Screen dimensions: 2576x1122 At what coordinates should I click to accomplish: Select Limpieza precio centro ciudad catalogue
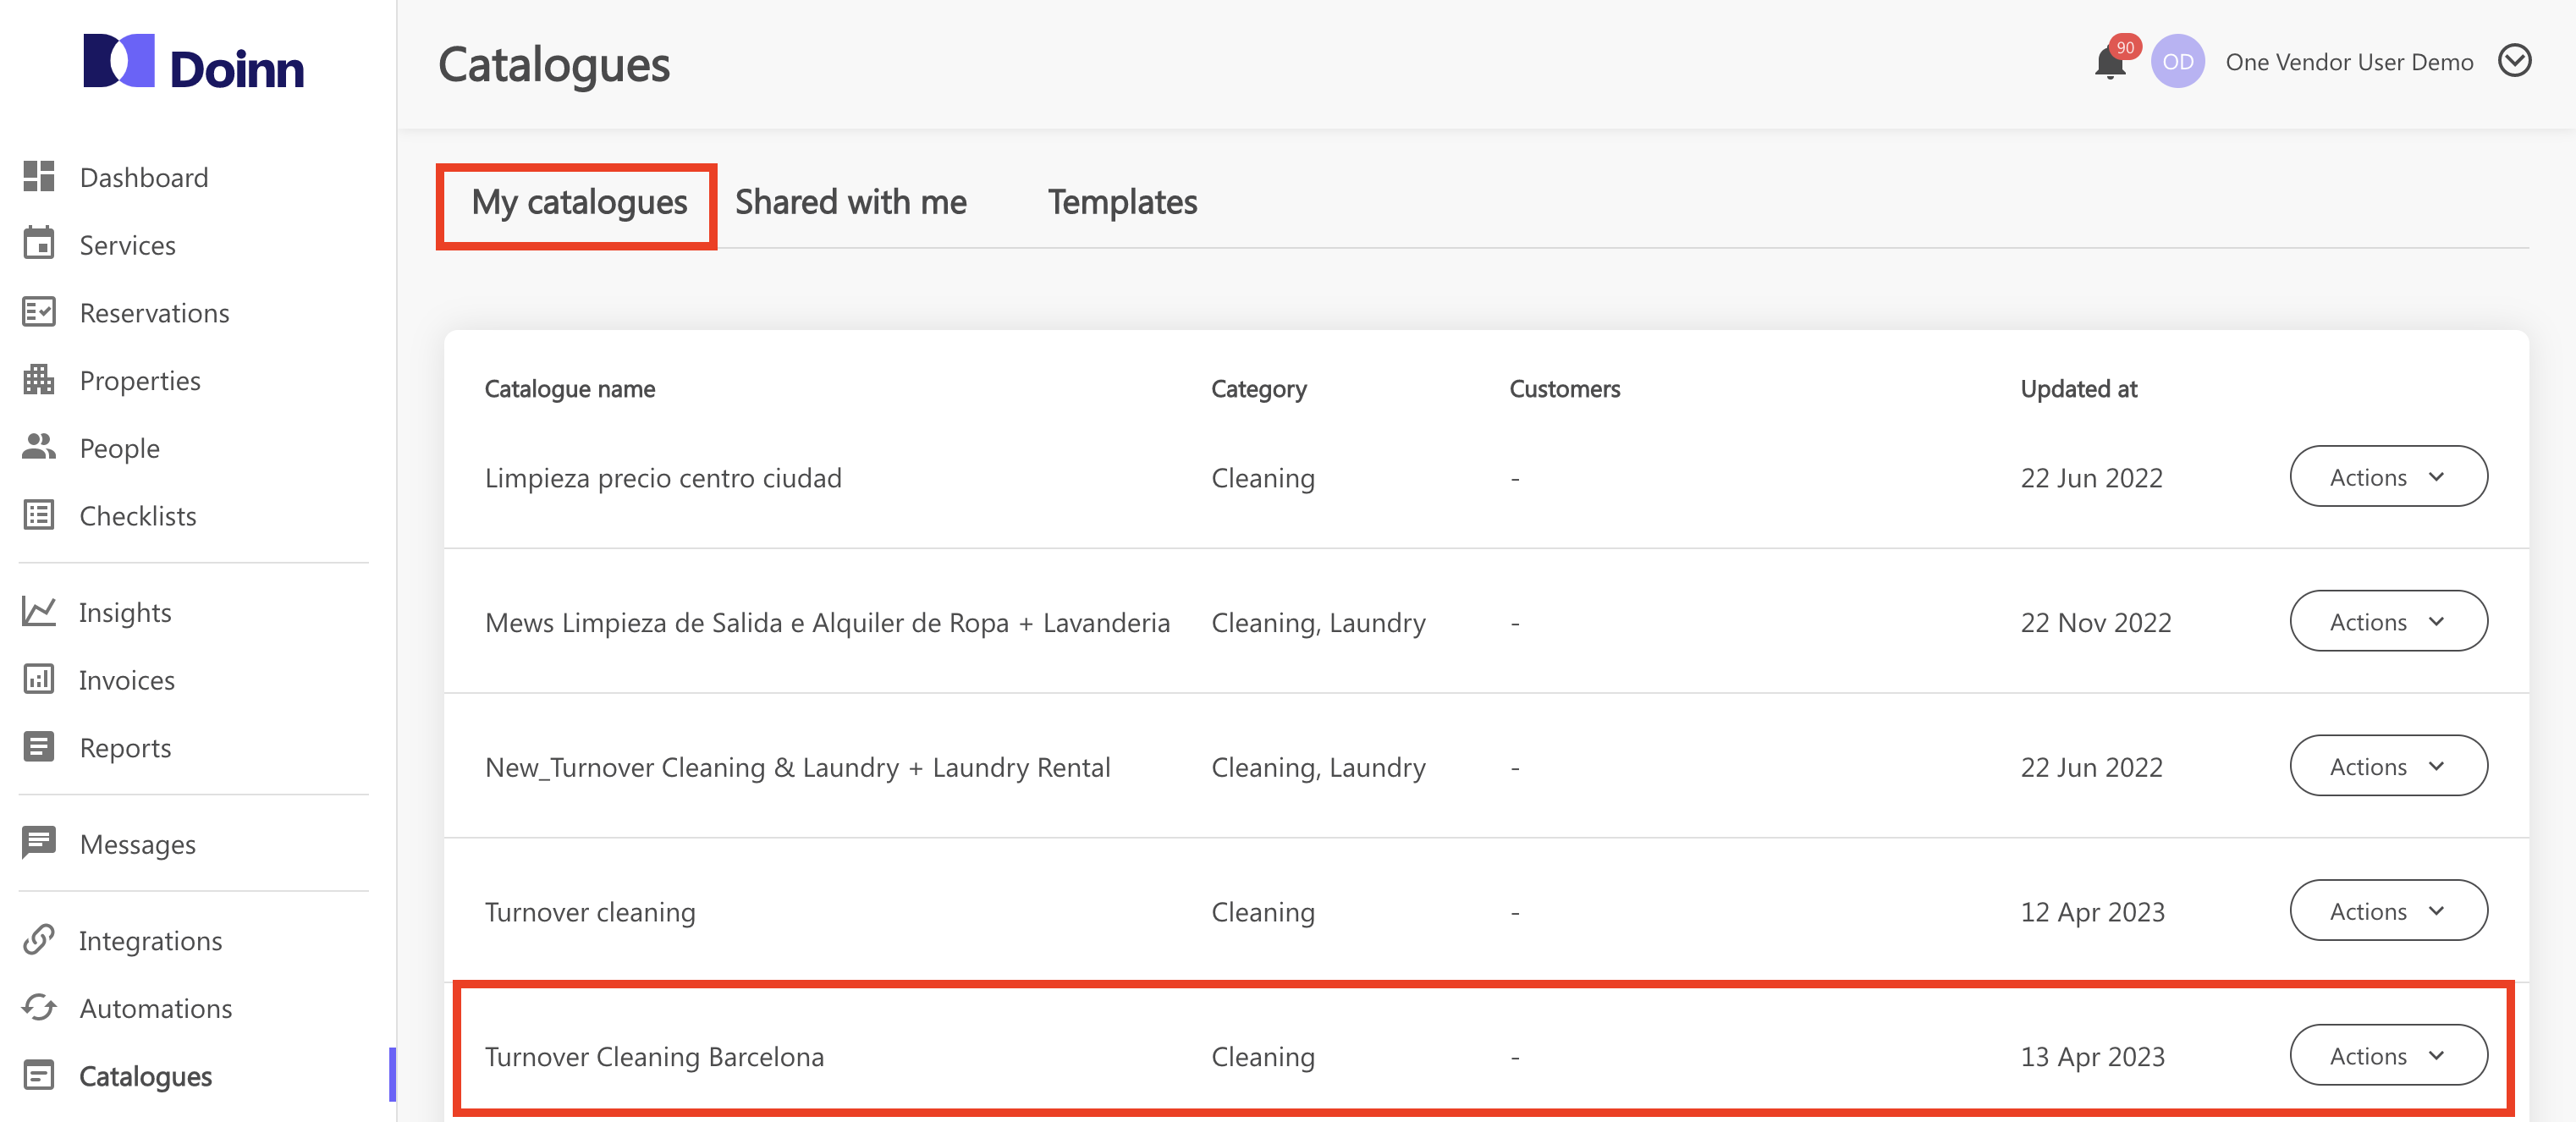tap(663, 478)
